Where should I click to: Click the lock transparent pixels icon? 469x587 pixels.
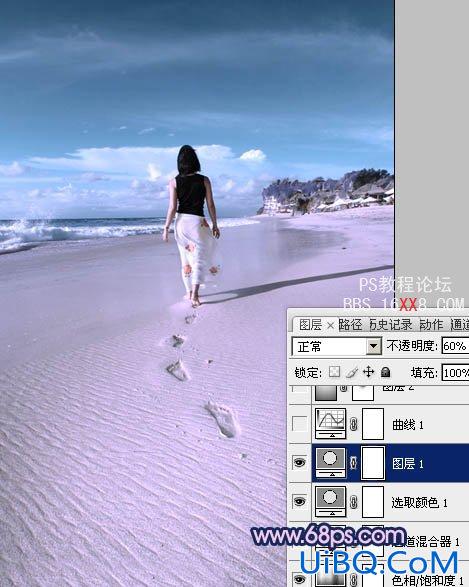(334, 372)
